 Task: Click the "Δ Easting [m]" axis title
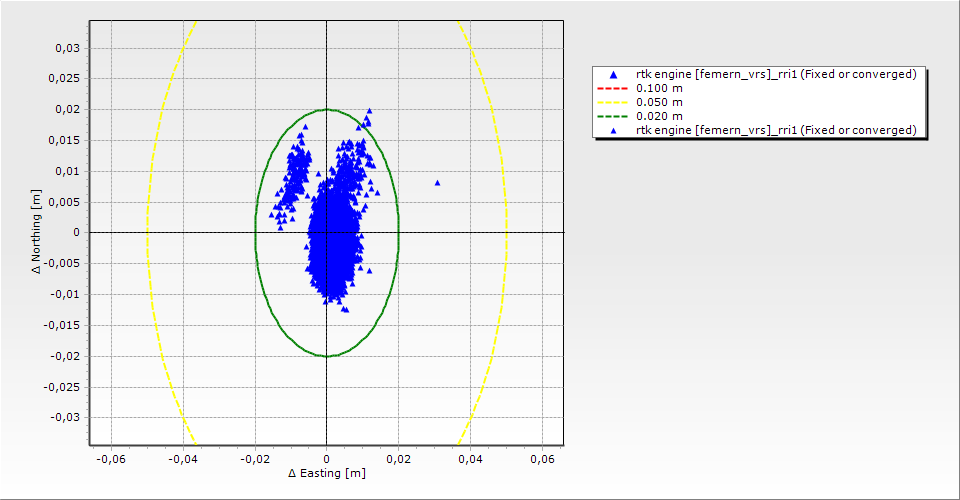point(326,473)
